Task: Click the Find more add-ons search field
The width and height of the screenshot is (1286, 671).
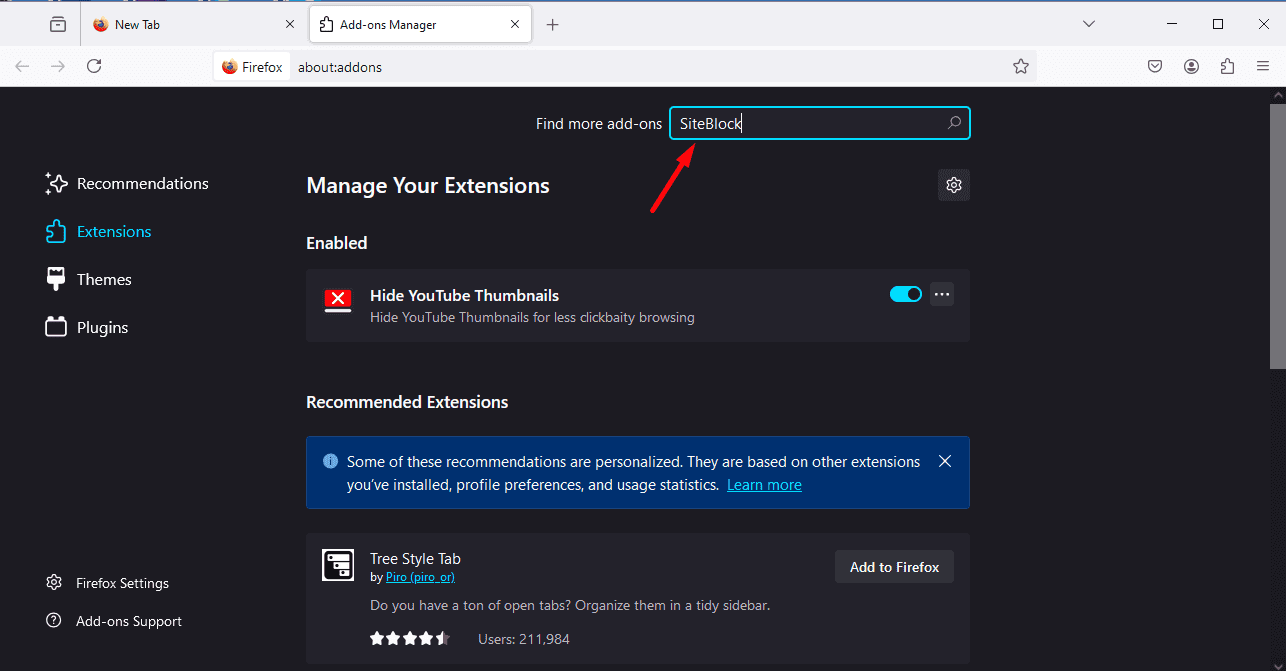Action: [x=820, y=123]
